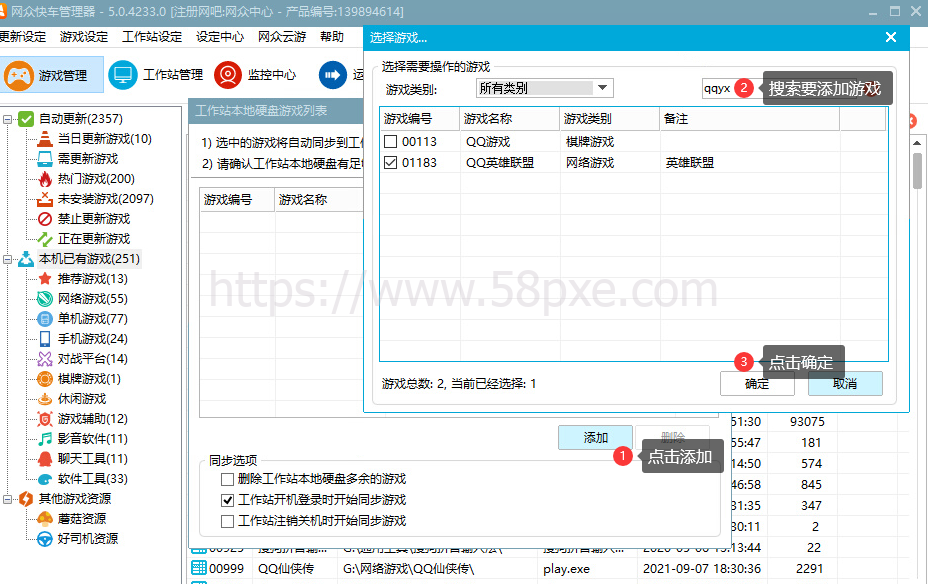Click the 2021-09-07 18:30:36 timestamp cell
This screenshot has width=928, height=584.
(702, 569)
